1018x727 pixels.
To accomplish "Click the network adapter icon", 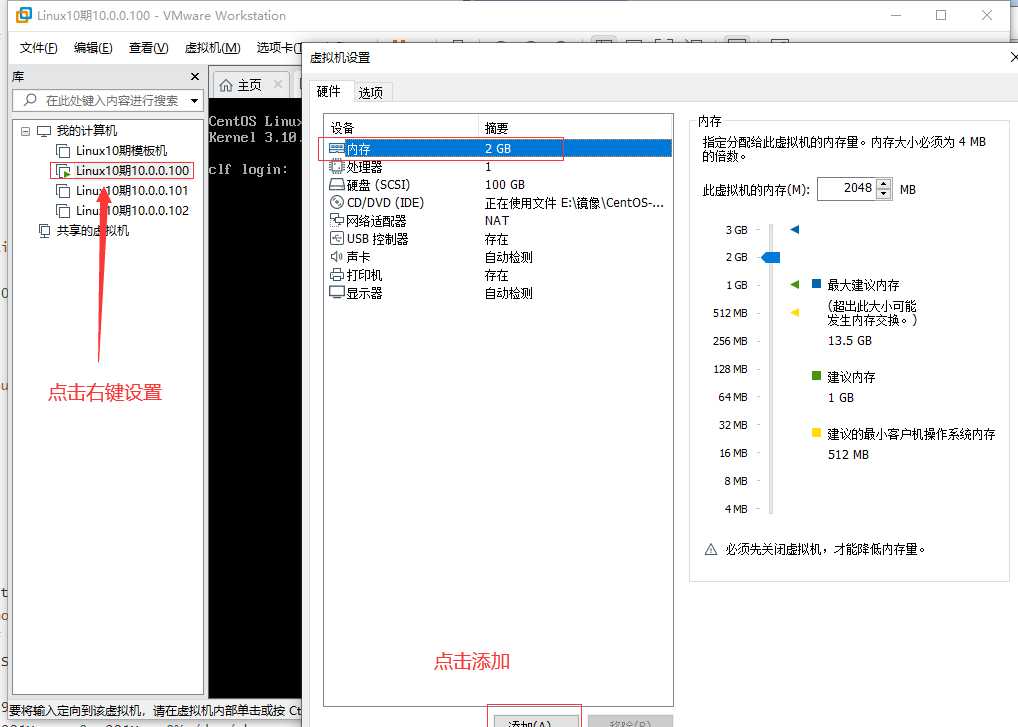I will pos(336,221).
